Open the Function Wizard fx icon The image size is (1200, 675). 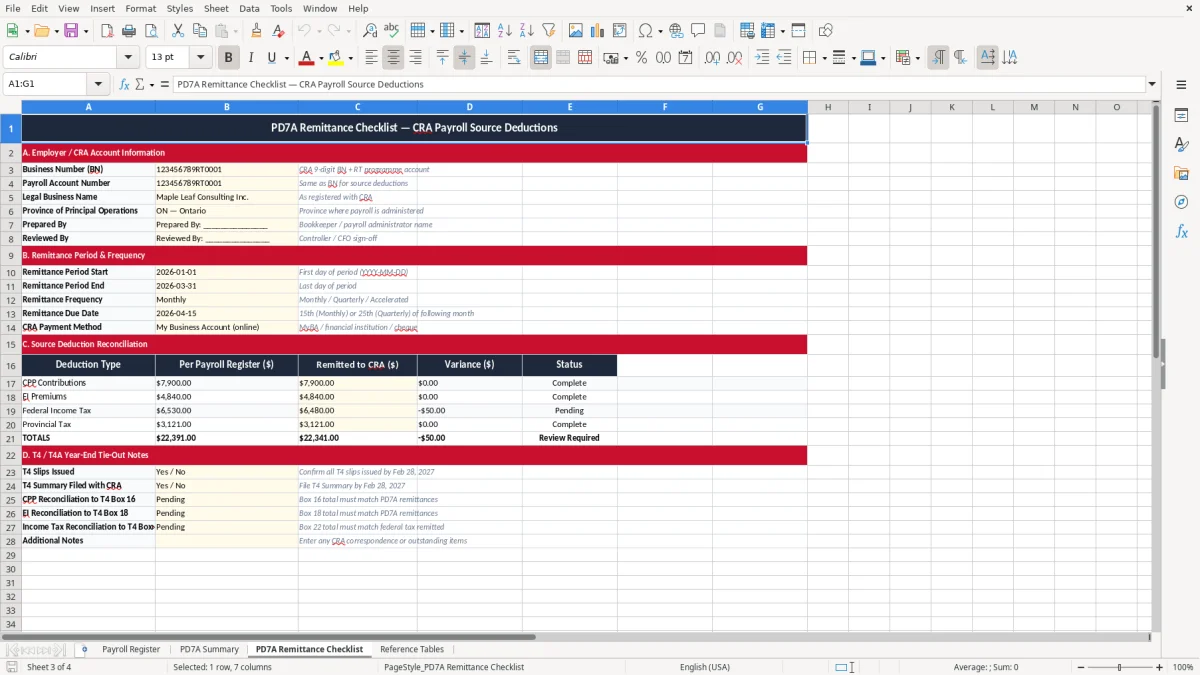[125, 84]
